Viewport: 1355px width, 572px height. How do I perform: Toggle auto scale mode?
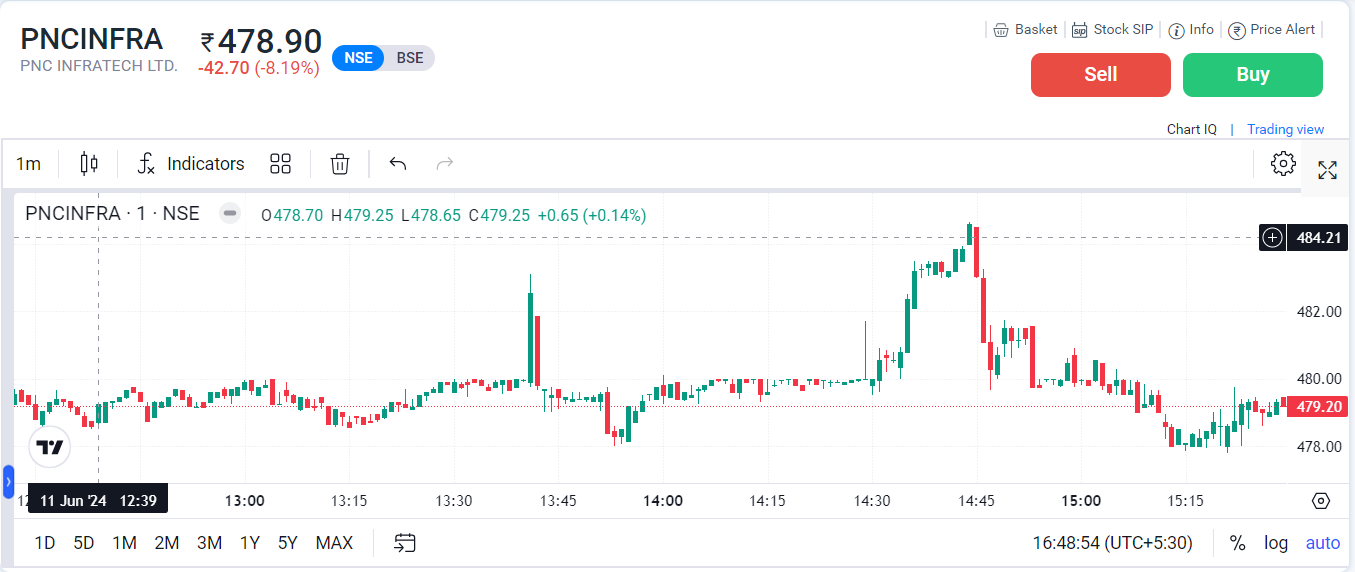[1323, 543]
